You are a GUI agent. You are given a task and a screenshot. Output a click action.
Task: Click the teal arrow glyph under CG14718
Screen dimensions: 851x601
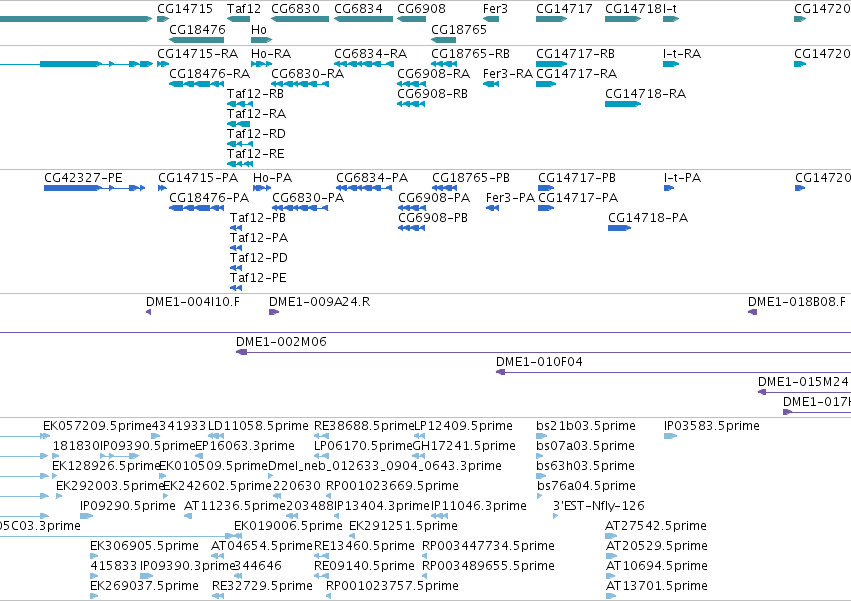click(623, 19)
